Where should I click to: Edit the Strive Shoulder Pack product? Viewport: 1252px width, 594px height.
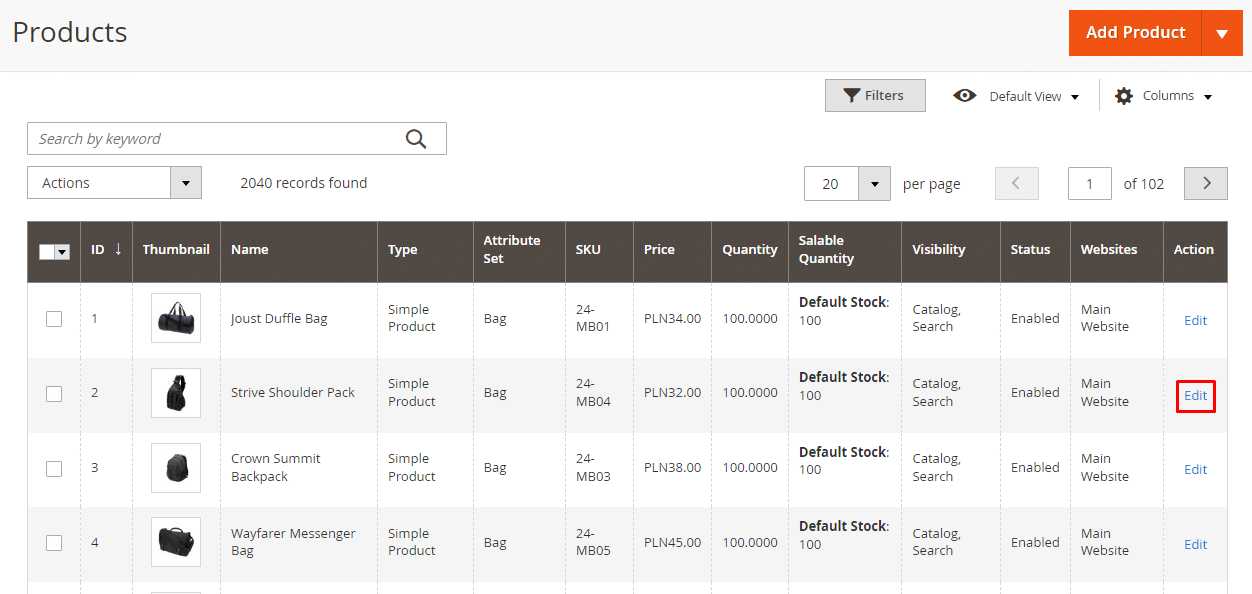[x=1195, y=395]
